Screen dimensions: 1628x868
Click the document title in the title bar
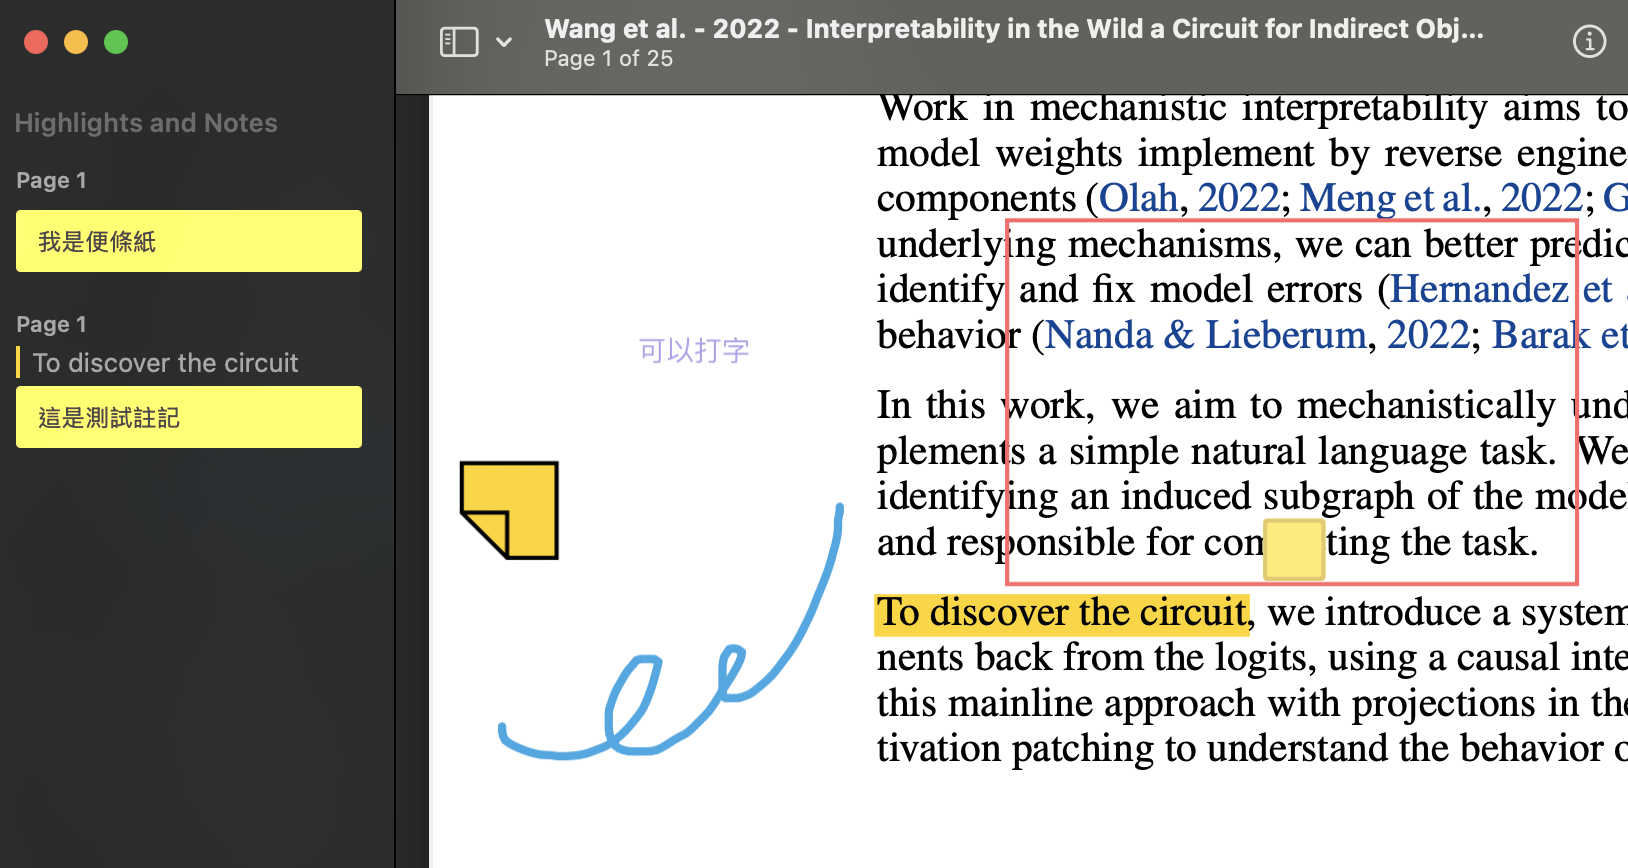click(1013, 29)
